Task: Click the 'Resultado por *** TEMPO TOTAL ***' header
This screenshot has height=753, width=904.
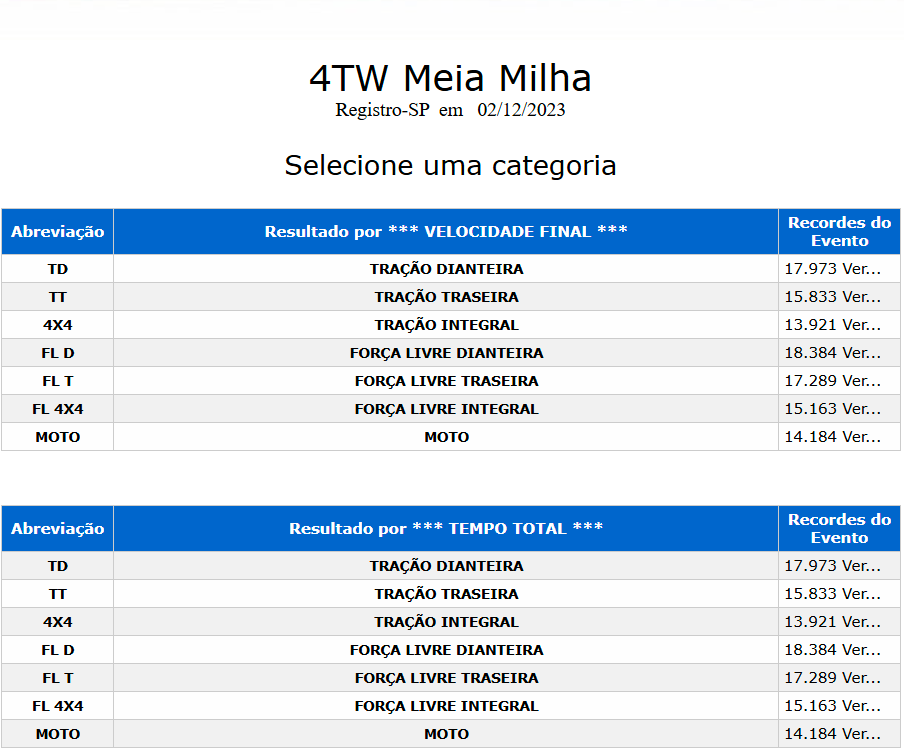Action: click(x=446, y=529)
